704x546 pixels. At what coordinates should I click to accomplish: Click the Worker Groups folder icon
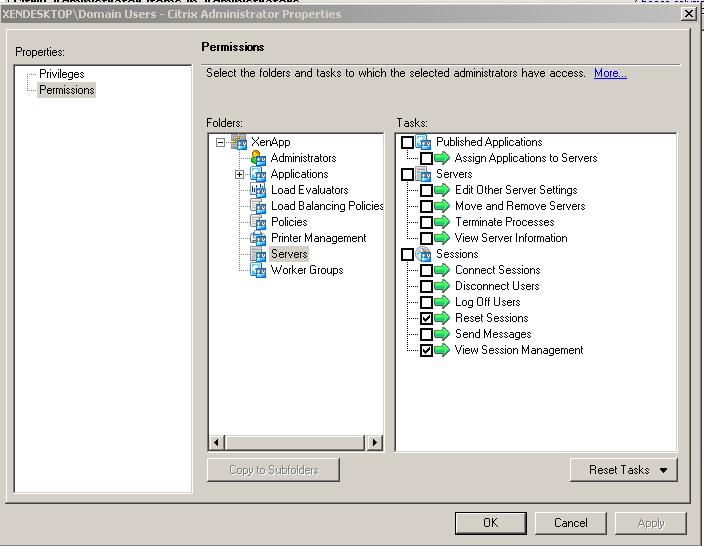pyautogui.click(x=258, y=270)
